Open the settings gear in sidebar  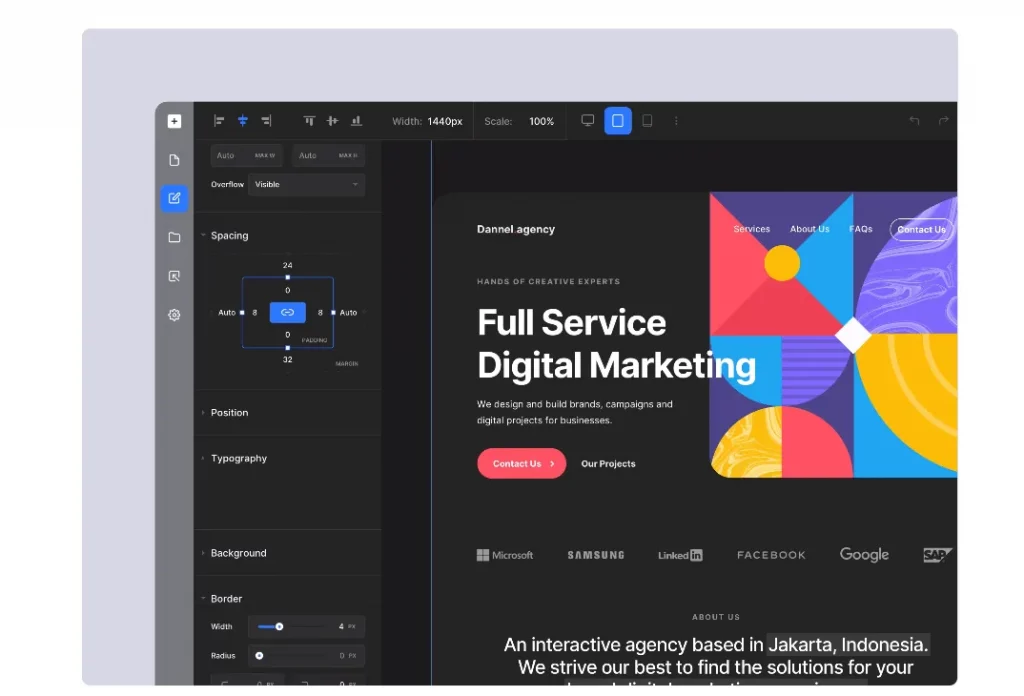[x=174, y=315]
